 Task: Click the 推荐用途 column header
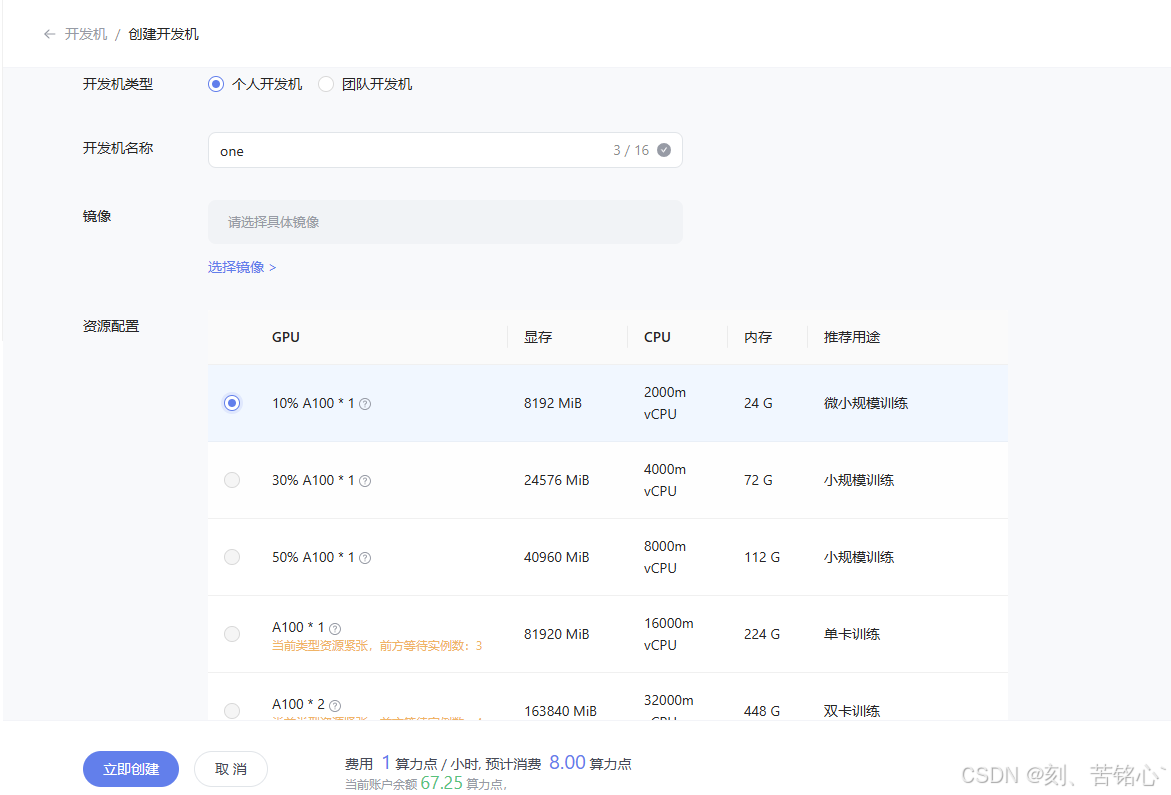coord(852,337)
